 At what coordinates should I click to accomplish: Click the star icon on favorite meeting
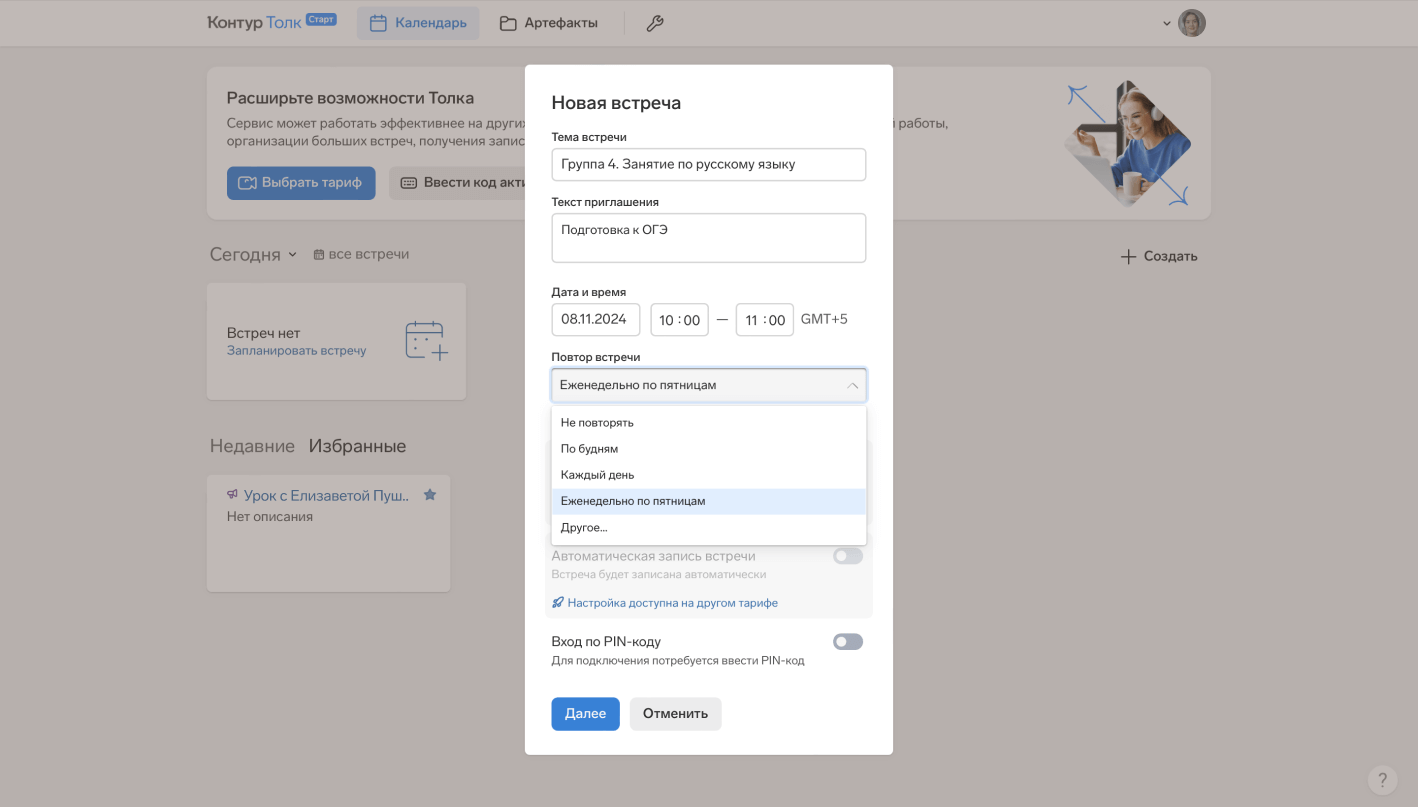430,495
